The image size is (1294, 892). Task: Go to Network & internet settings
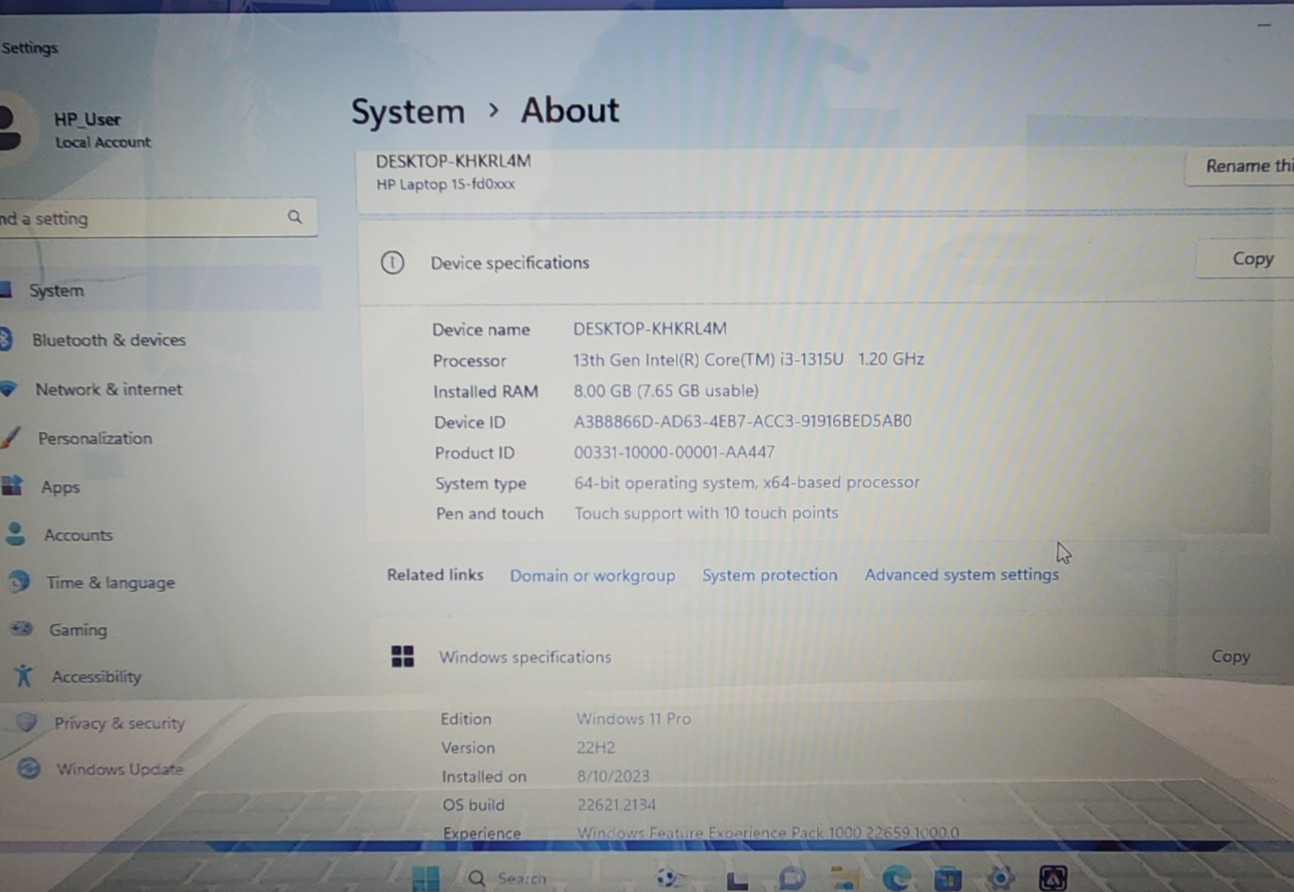[108, 389]
